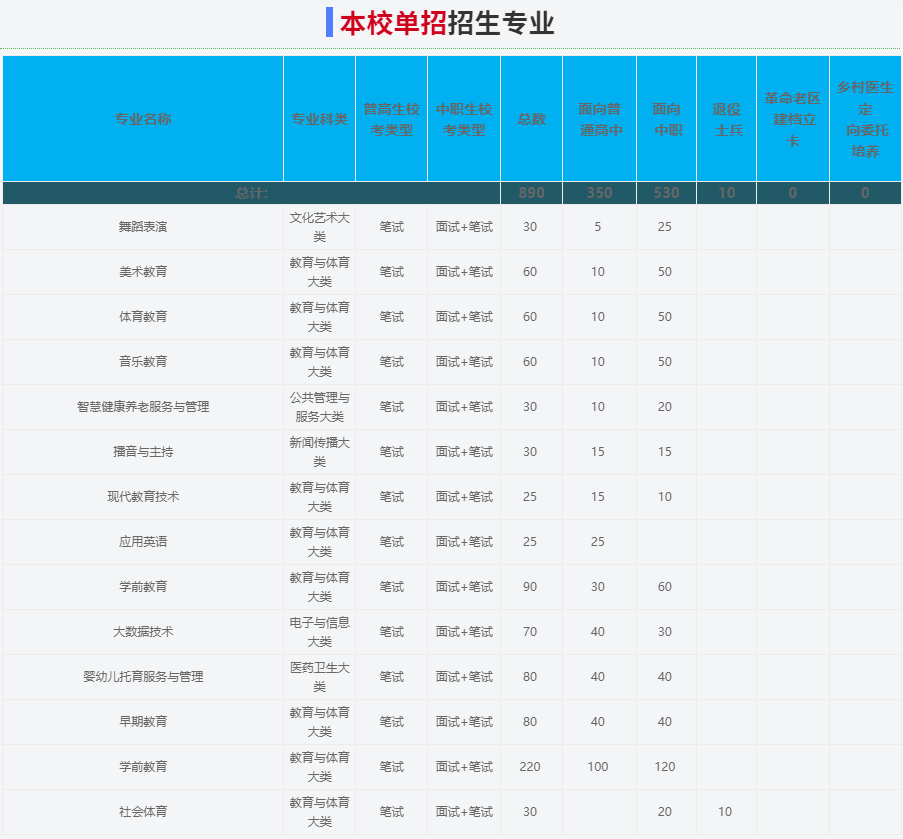Click the 电子与信息大类 category cell
Screen dimensions: 903x839
320,632
